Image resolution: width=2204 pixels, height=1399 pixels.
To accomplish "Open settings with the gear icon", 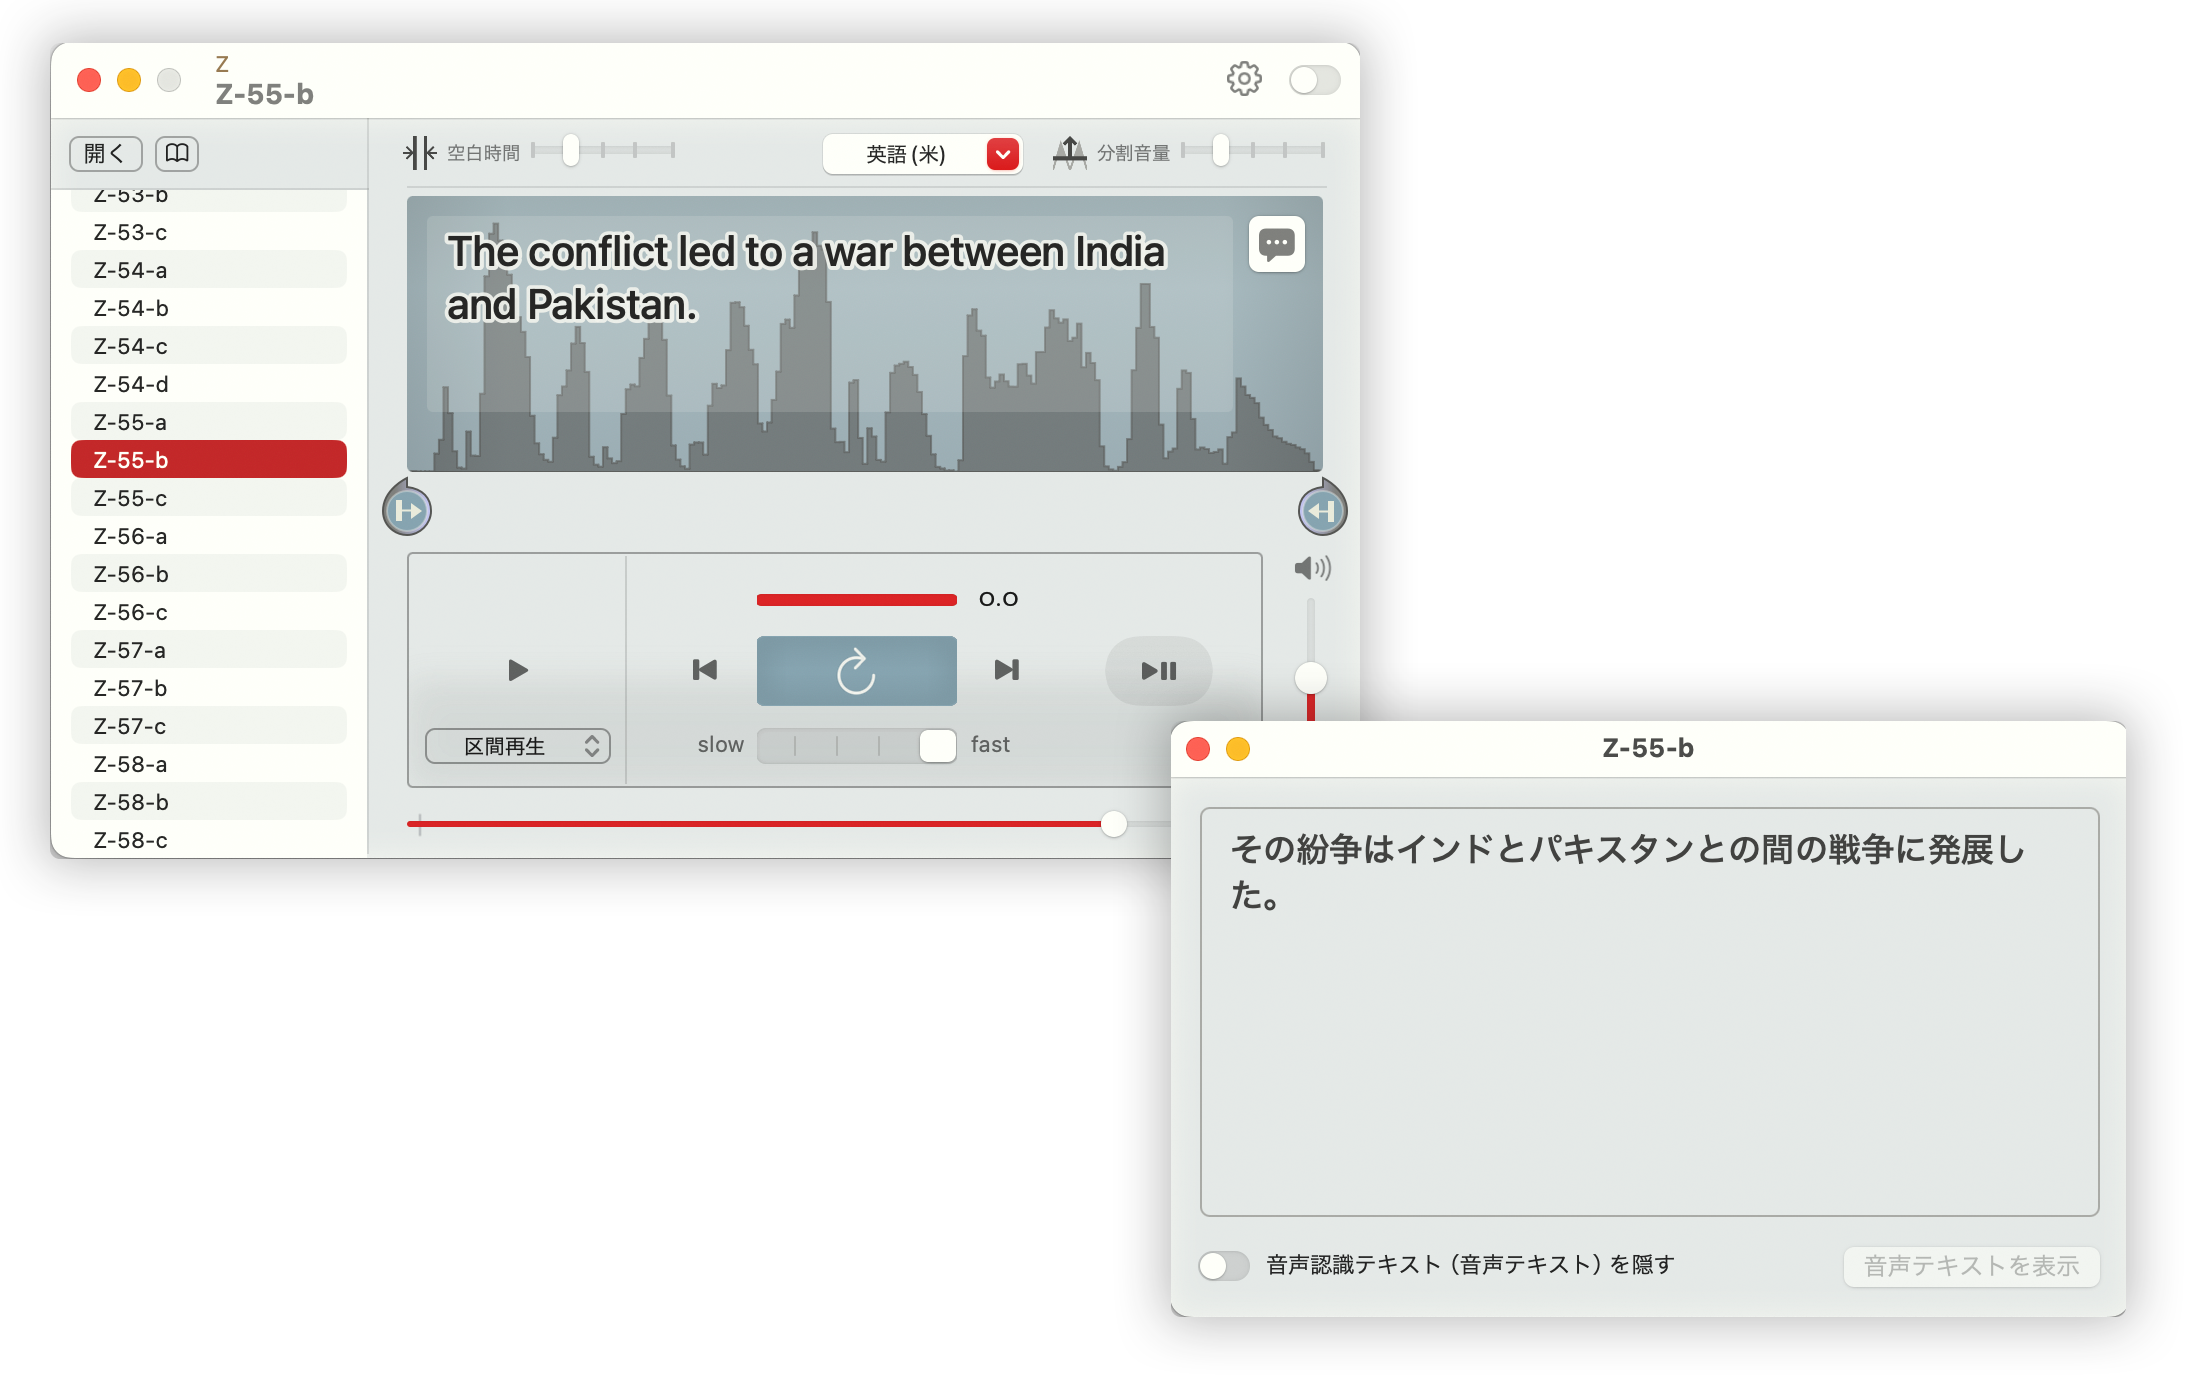I will pos(1244,79).
